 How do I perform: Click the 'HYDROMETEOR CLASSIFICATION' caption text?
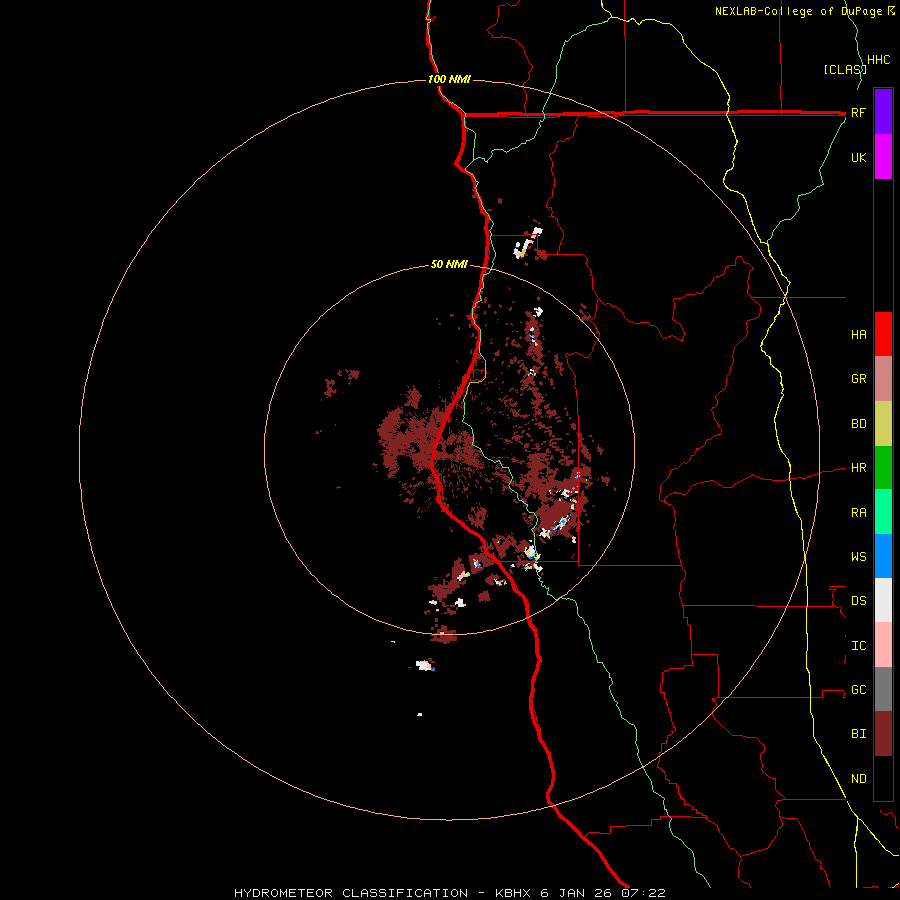(x=351, y=893)
